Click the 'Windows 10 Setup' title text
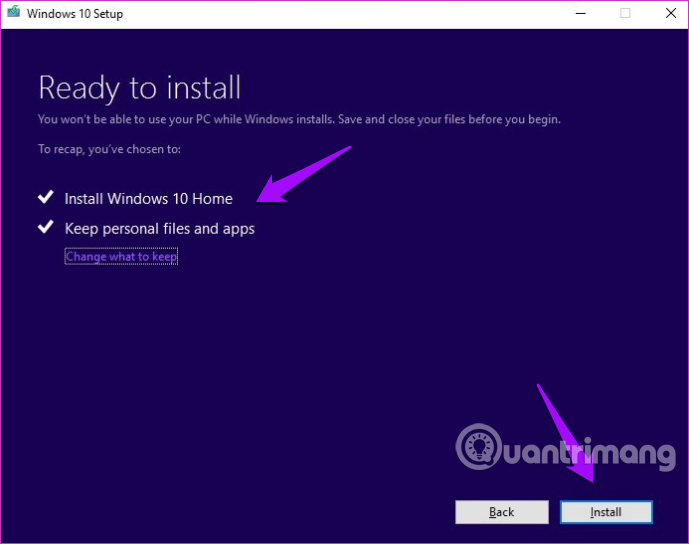 pos(75,14)
